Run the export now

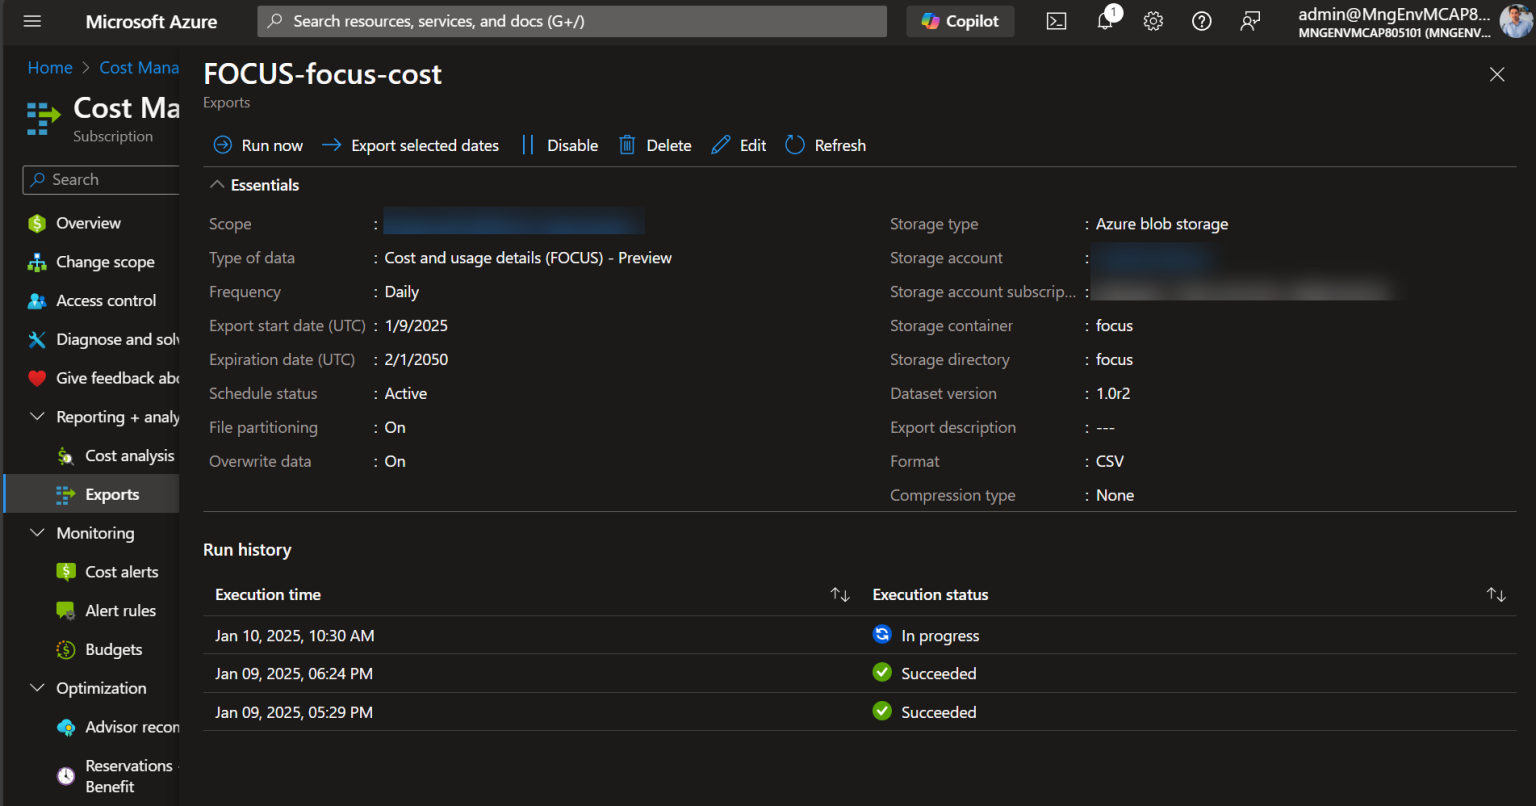(x=258, y=145)
